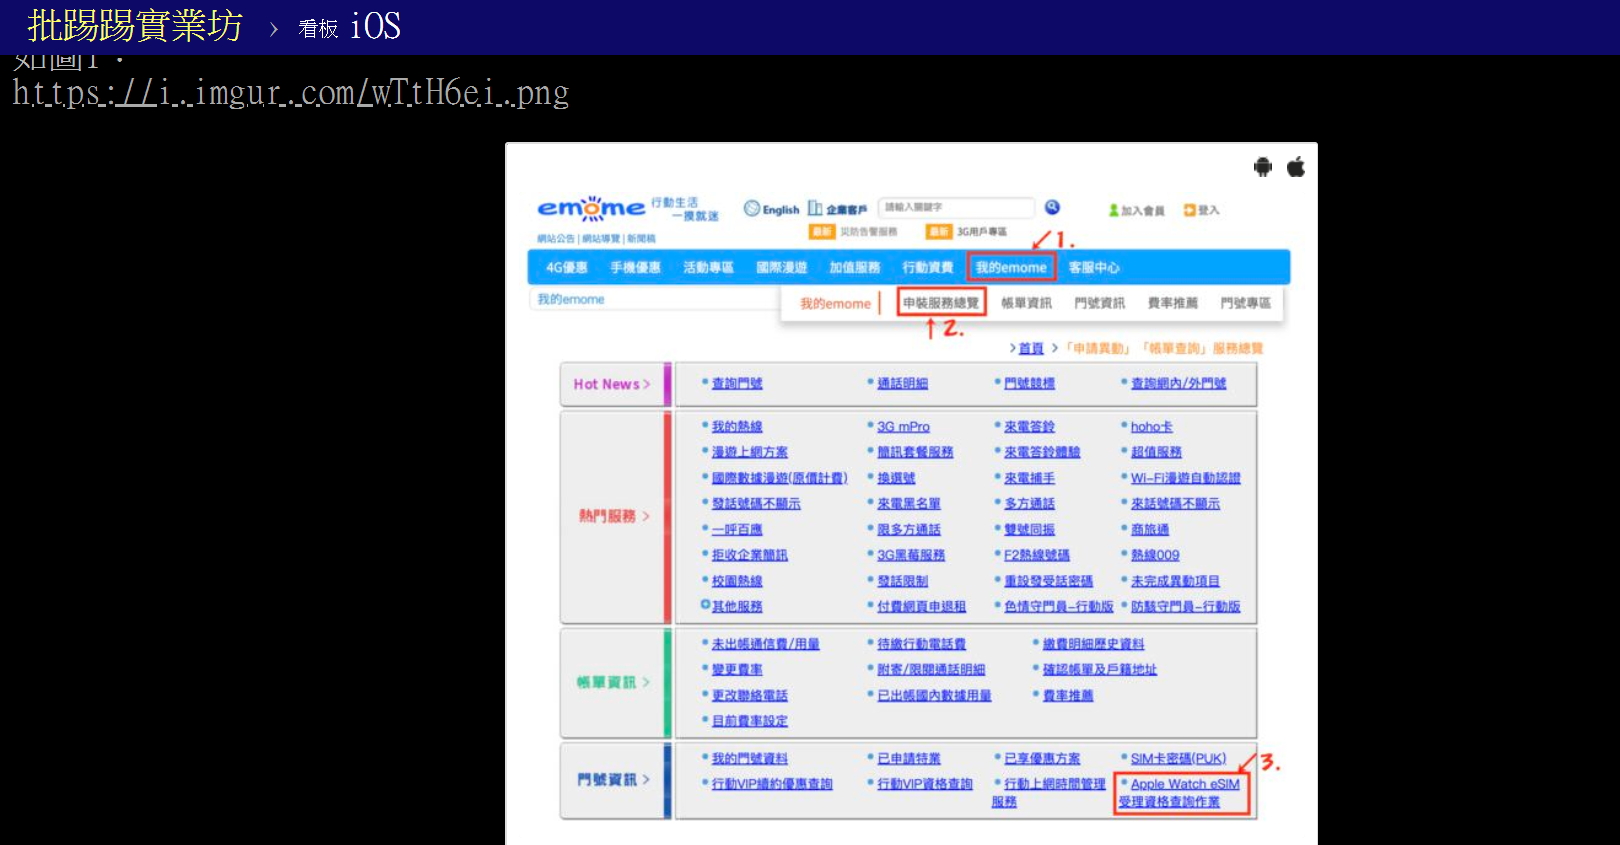Viewport: 1620px width, 845px height.
Task: Open the 未出帳通信費/用量 link
Action: [765, 645]
